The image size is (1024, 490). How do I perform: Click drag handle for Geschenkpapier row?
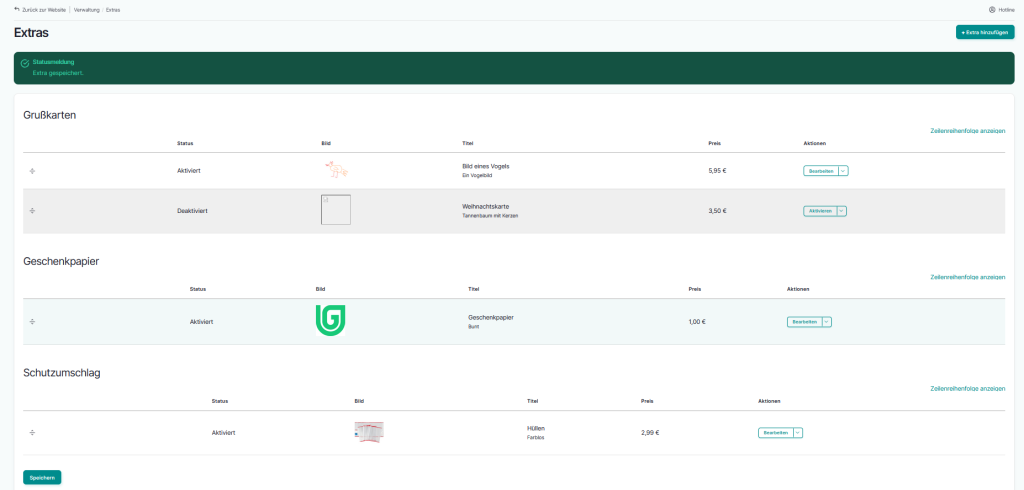pos(32,322)
